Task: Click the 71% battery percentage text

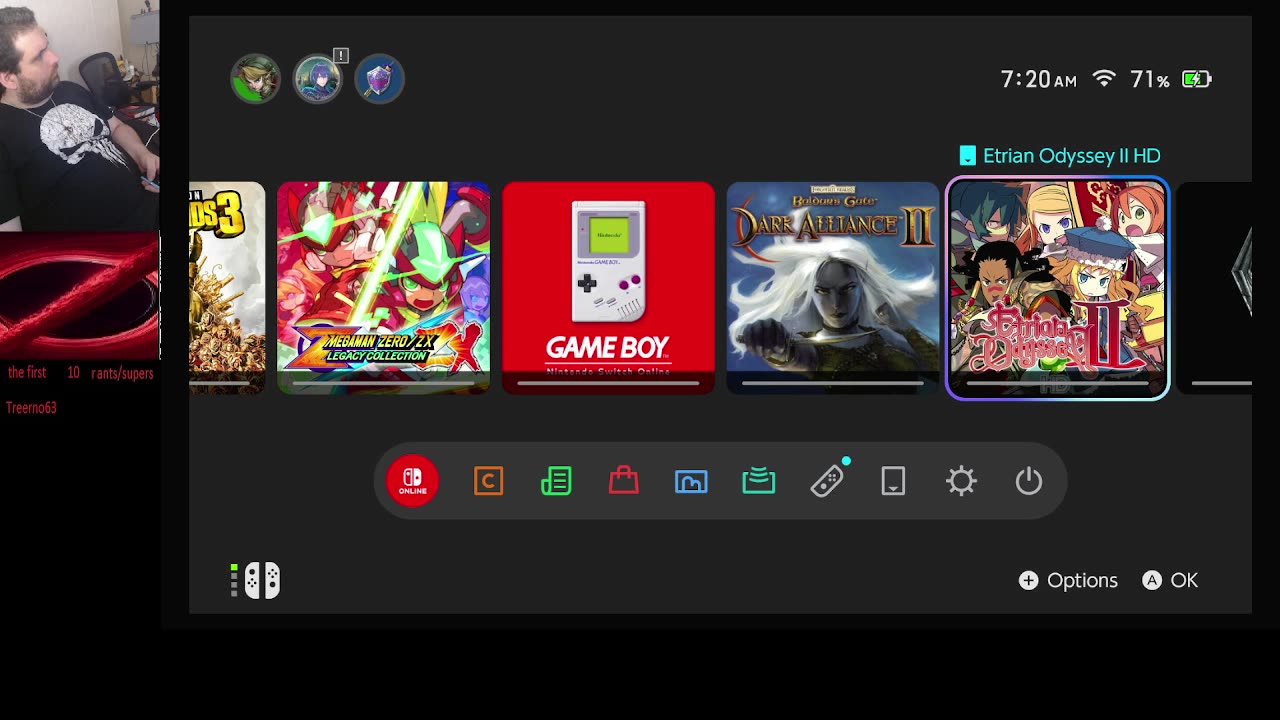Action: (x=1150, y=80)
